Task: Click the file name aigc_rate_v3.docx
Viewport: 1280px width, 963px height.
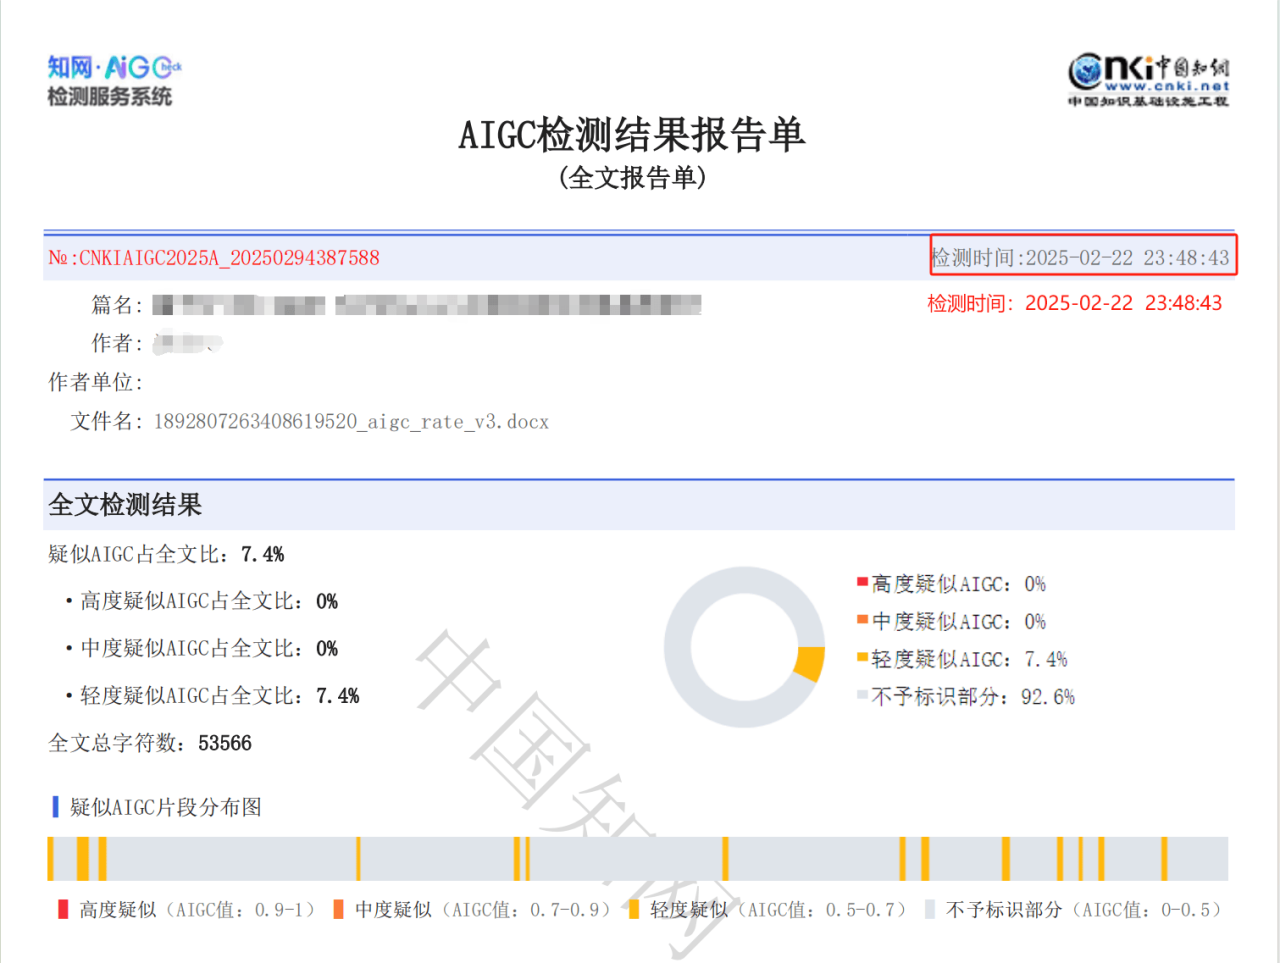Action: pos(350,422)
